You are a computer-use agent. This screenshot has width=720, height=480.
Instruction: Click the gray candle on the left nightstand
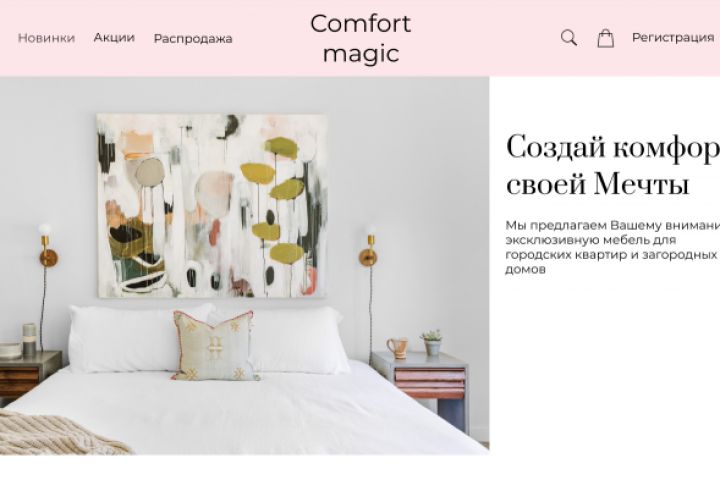point(29,339)
